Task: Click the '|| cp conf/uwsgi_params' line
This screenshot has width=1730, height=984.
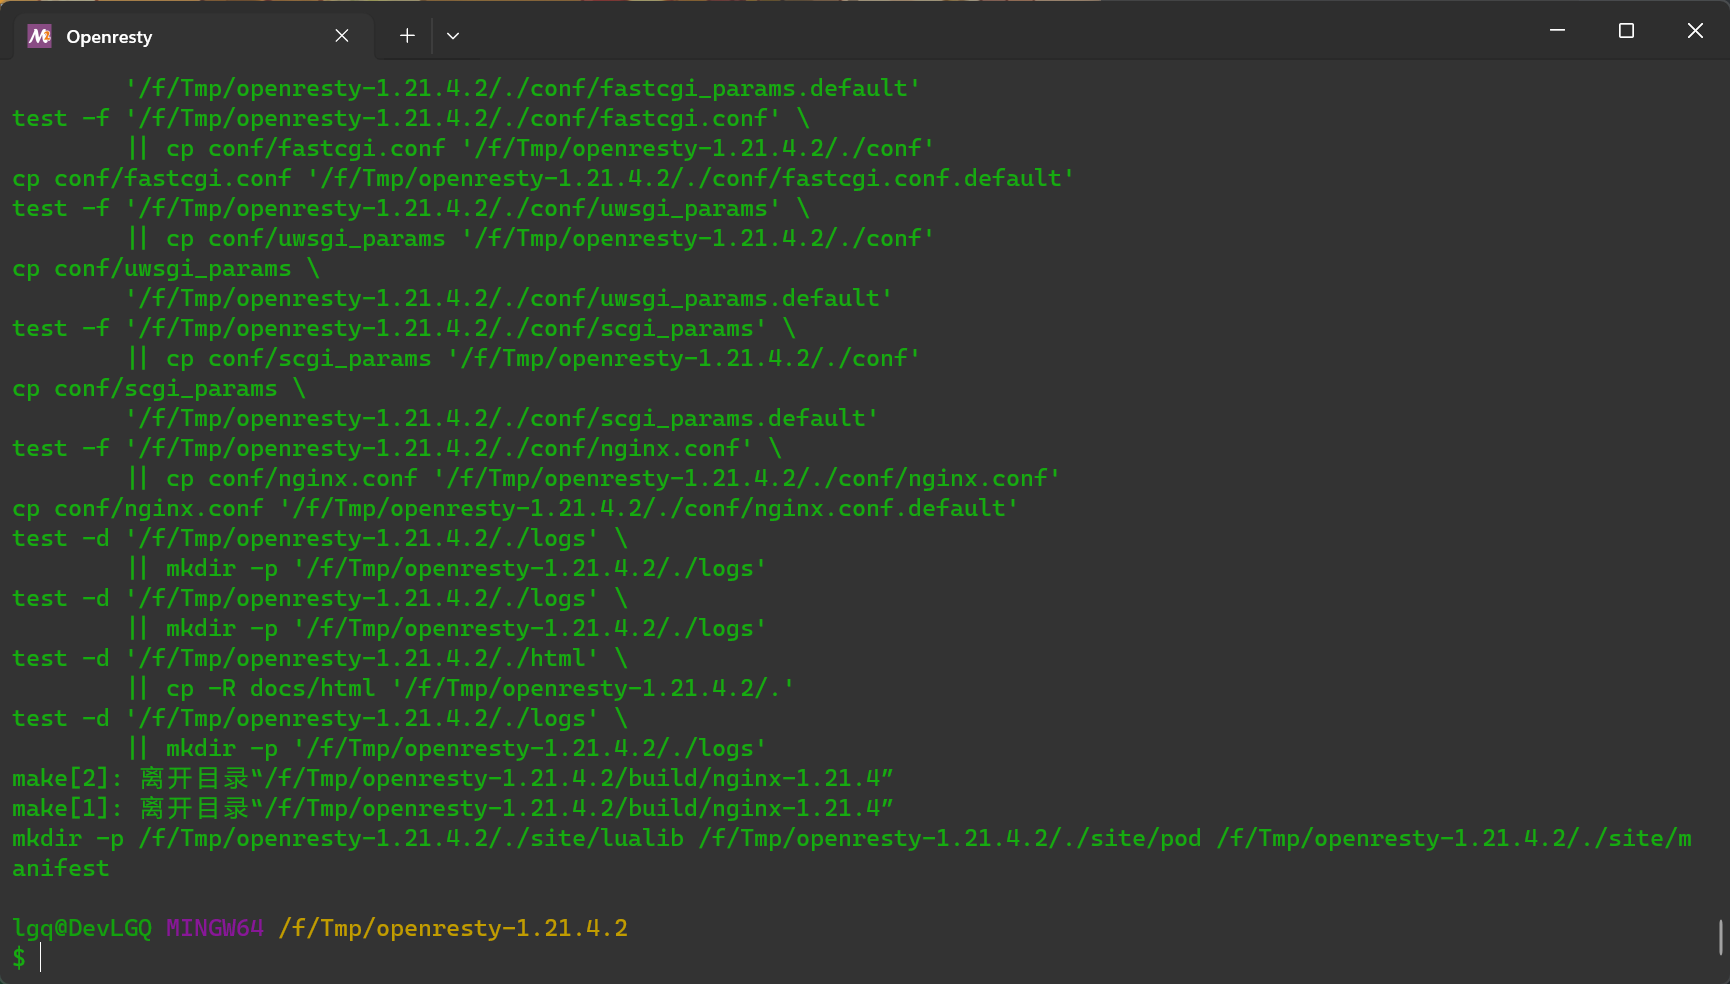Action: [531, 238]
